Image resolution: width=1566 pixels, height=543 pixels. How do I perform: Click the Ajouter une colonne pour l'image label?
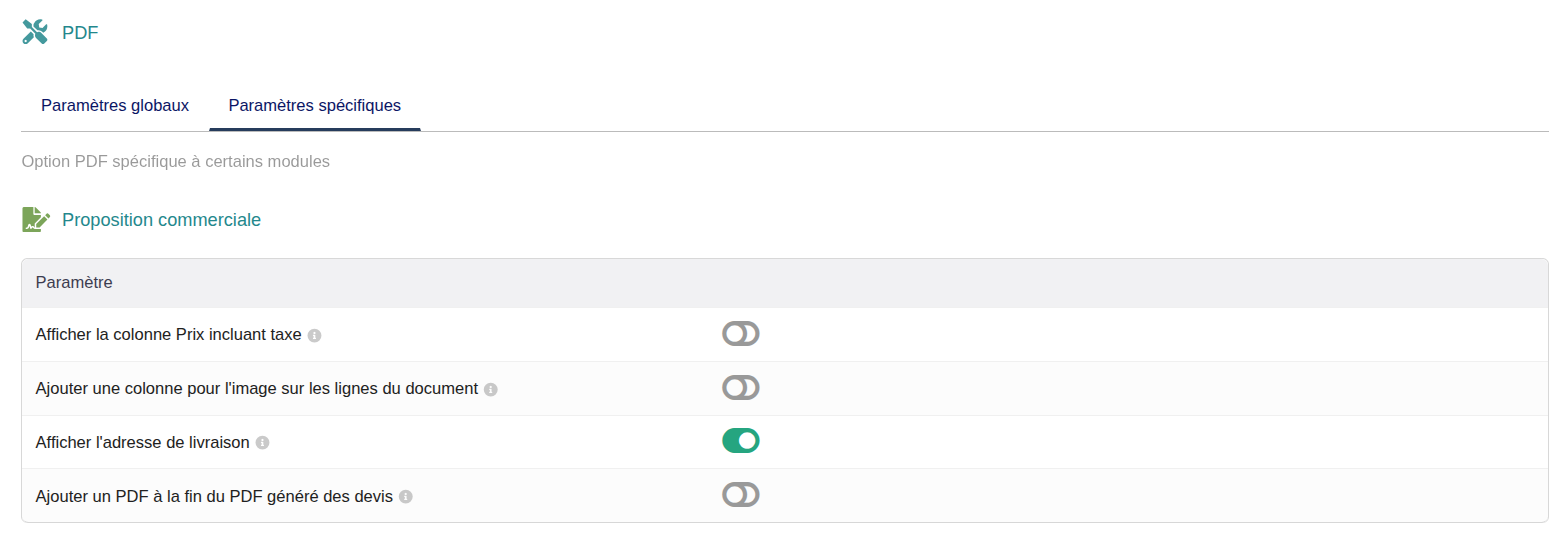(x=256, y=389)
